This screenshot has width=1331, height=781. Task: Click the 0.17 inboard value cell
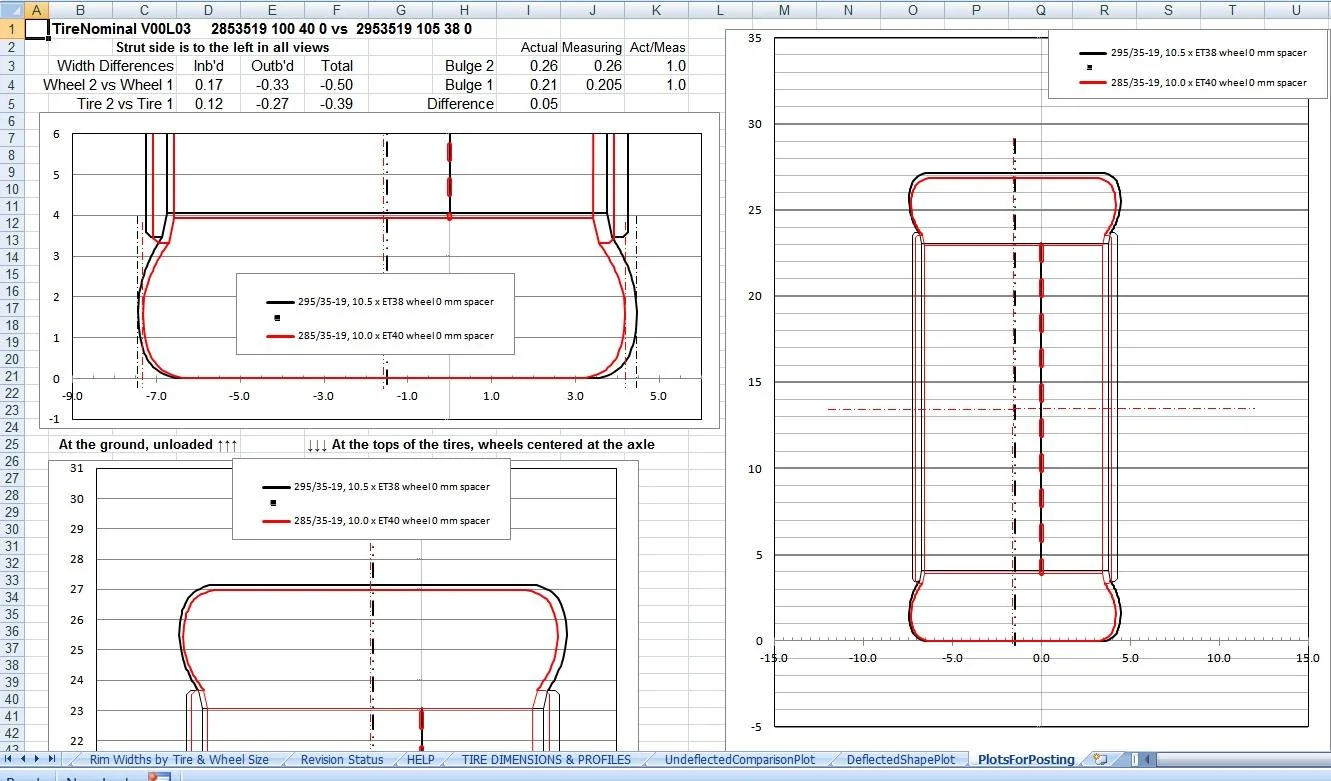pyautogui.click(x=208, y=85)
